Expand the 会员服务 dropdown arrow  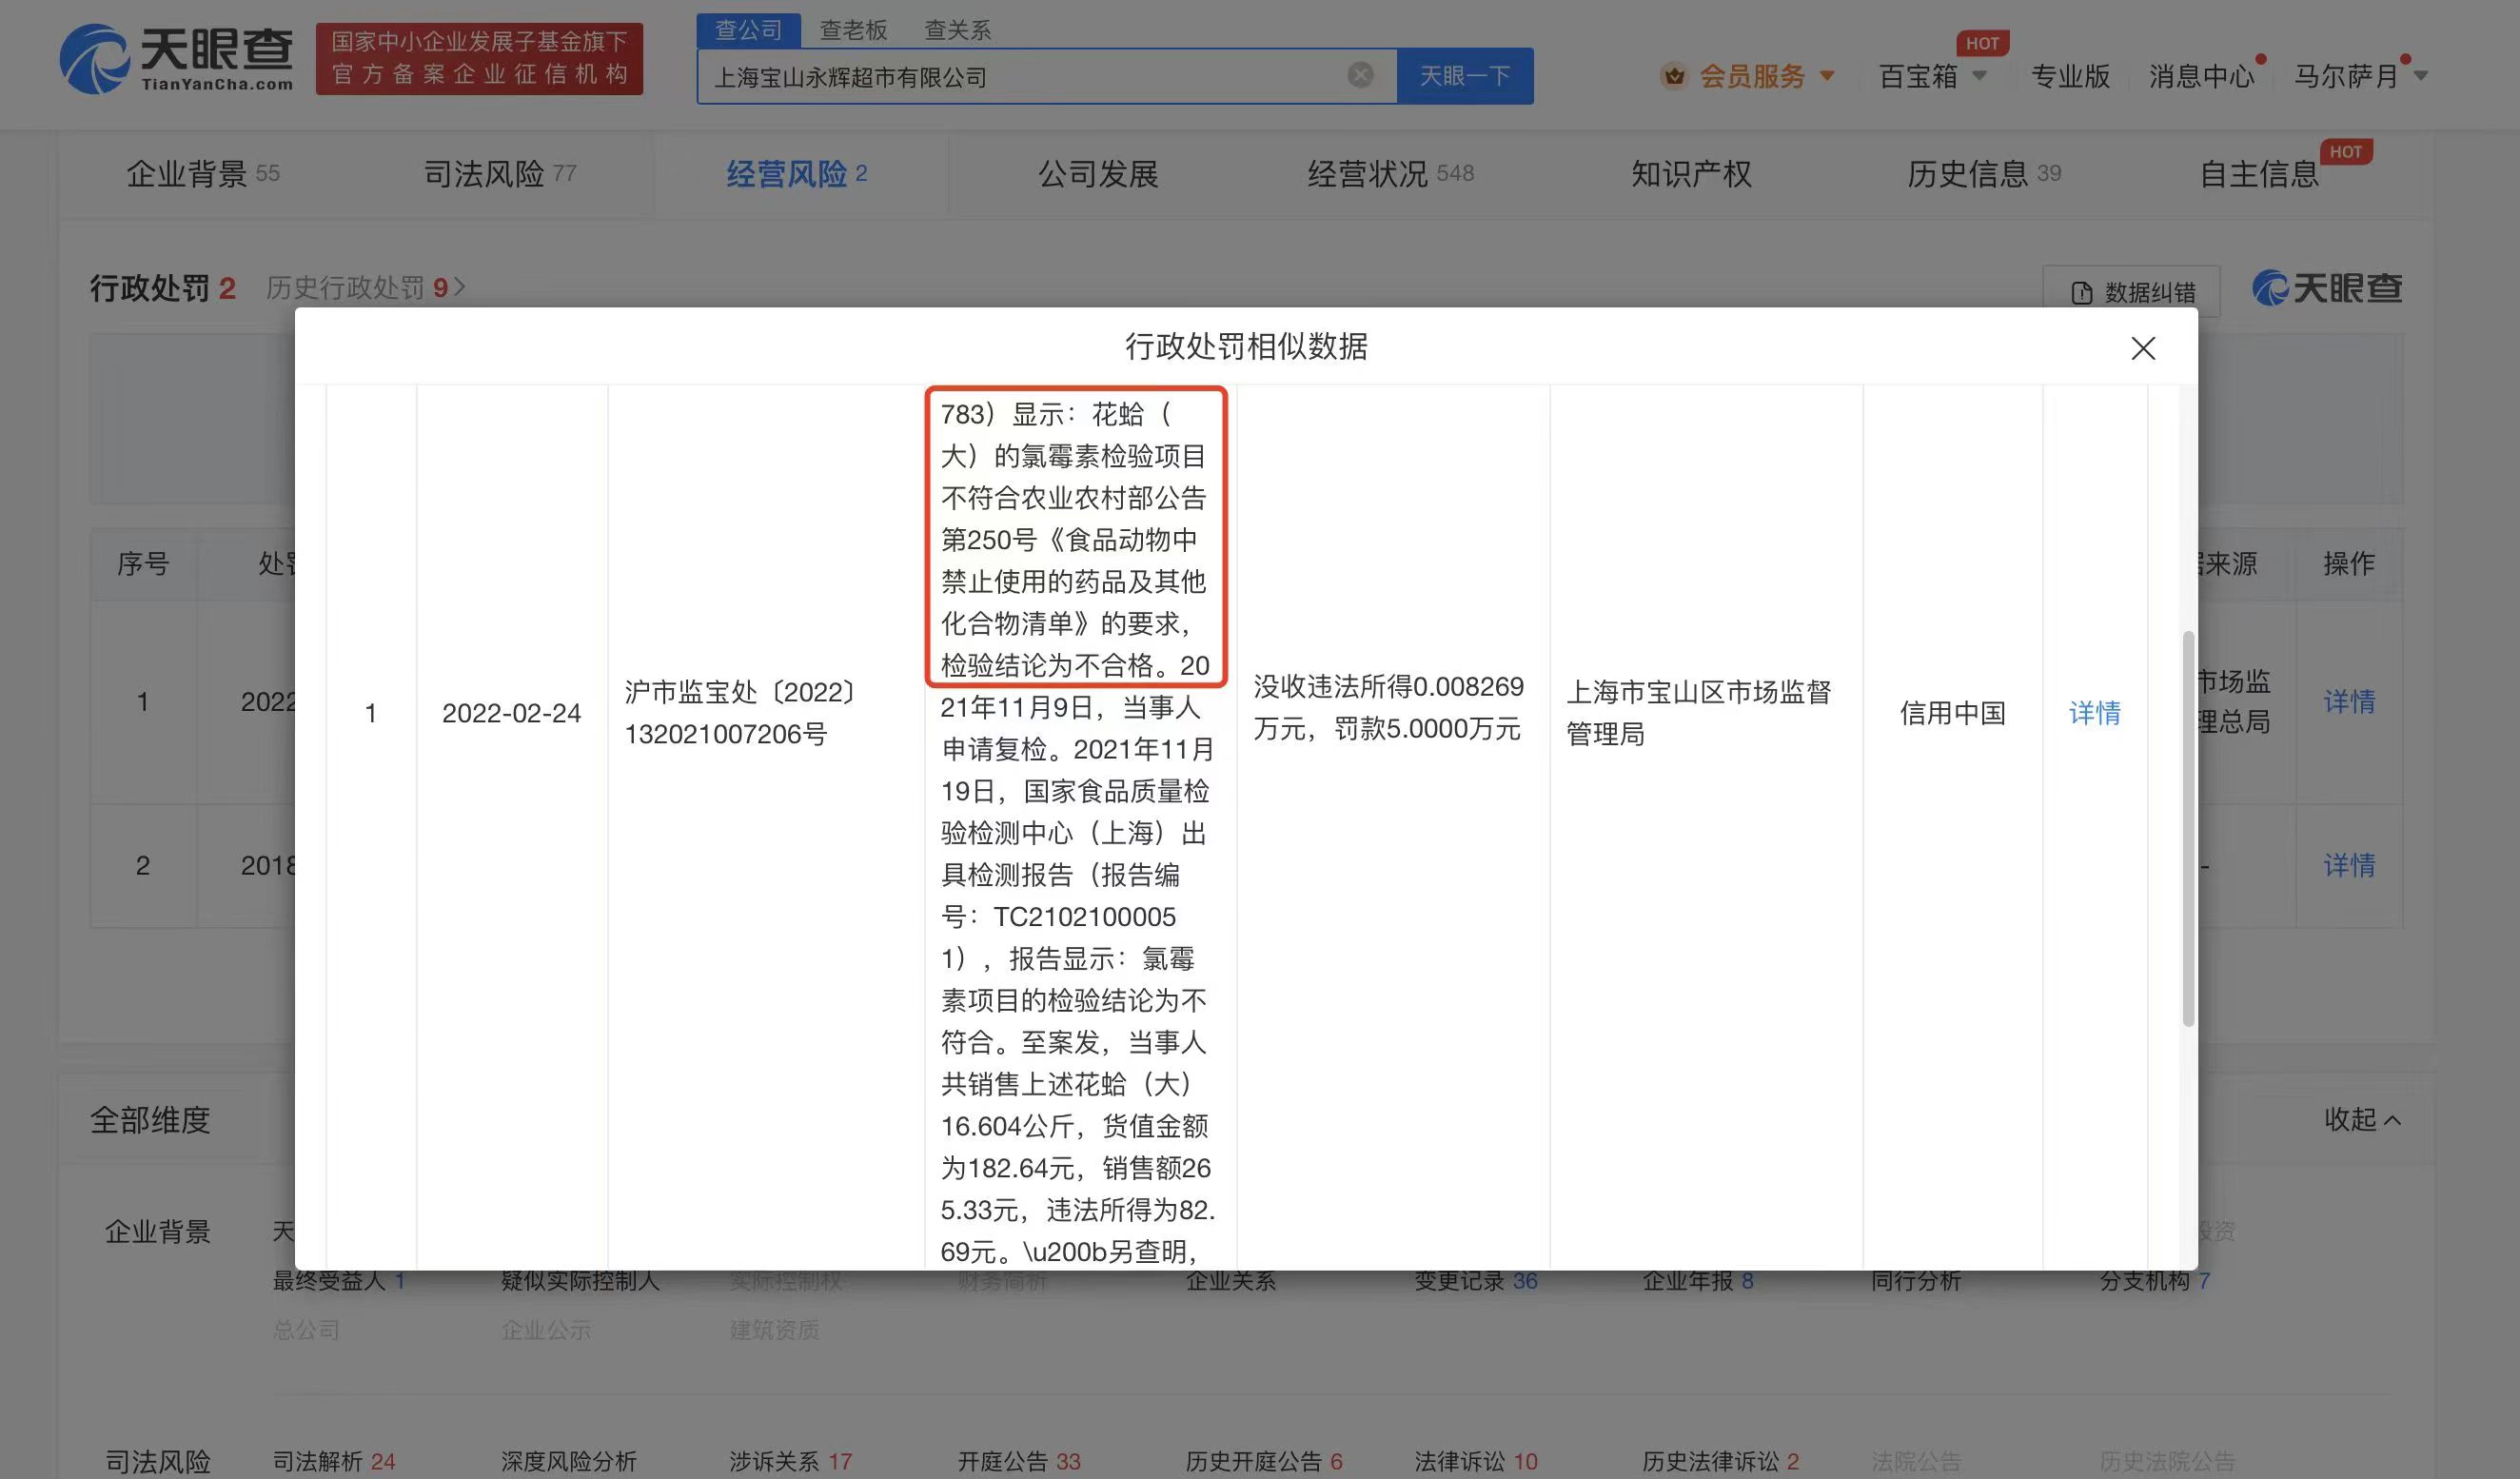pyautogui.click(x=1827, y=76)
